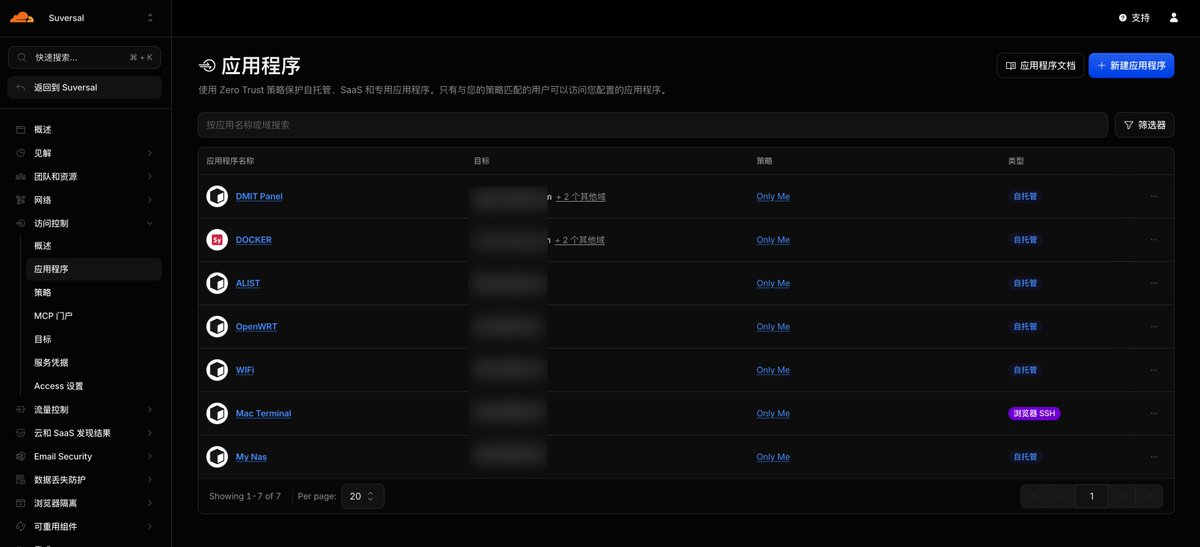
Task: Click the 浏览器 SSH type badge
Action: pyautogui.click(x=1034, y=414)
